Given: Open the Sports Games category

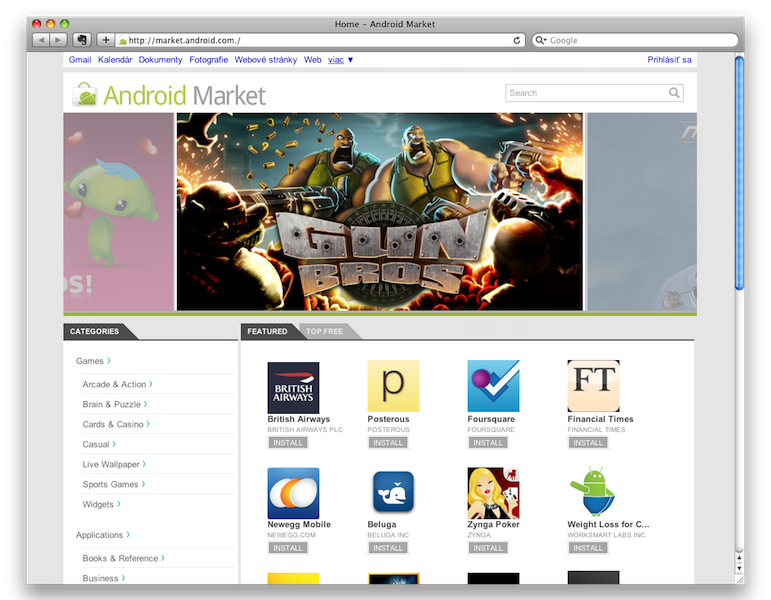Looking at the screenshot, I should coord(114,484).
